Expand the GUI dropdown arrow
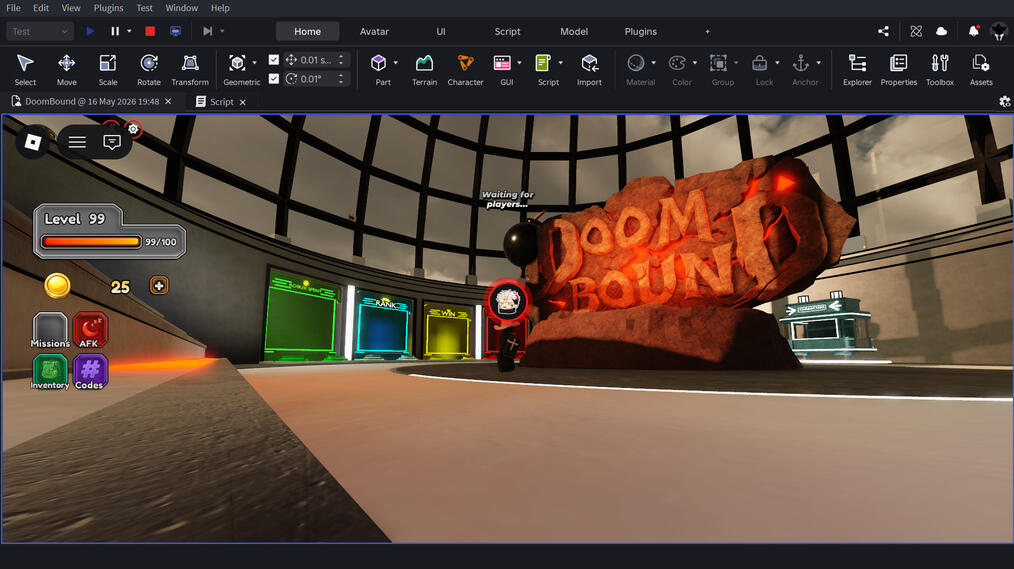 click(519, 63)
